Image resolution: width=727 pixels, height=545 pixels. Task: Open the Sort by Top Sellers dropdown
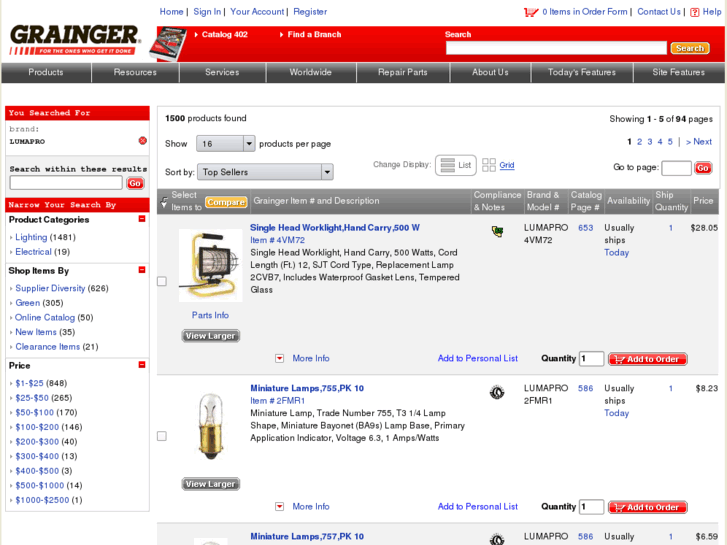pyautogui.click(x=265, y=172)
